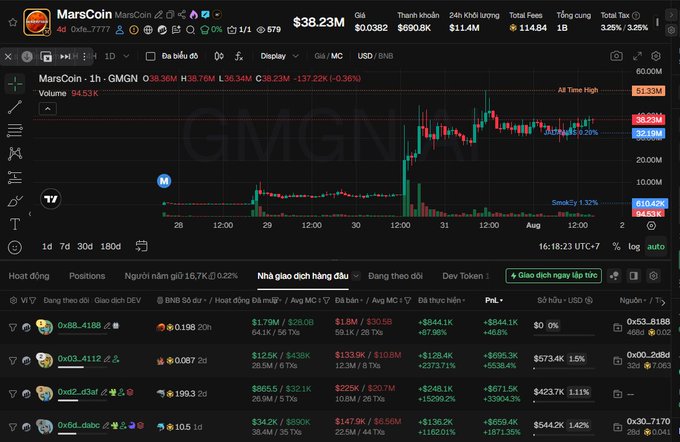Open the Đang theo dõi tab

click(x=395, y=276)
